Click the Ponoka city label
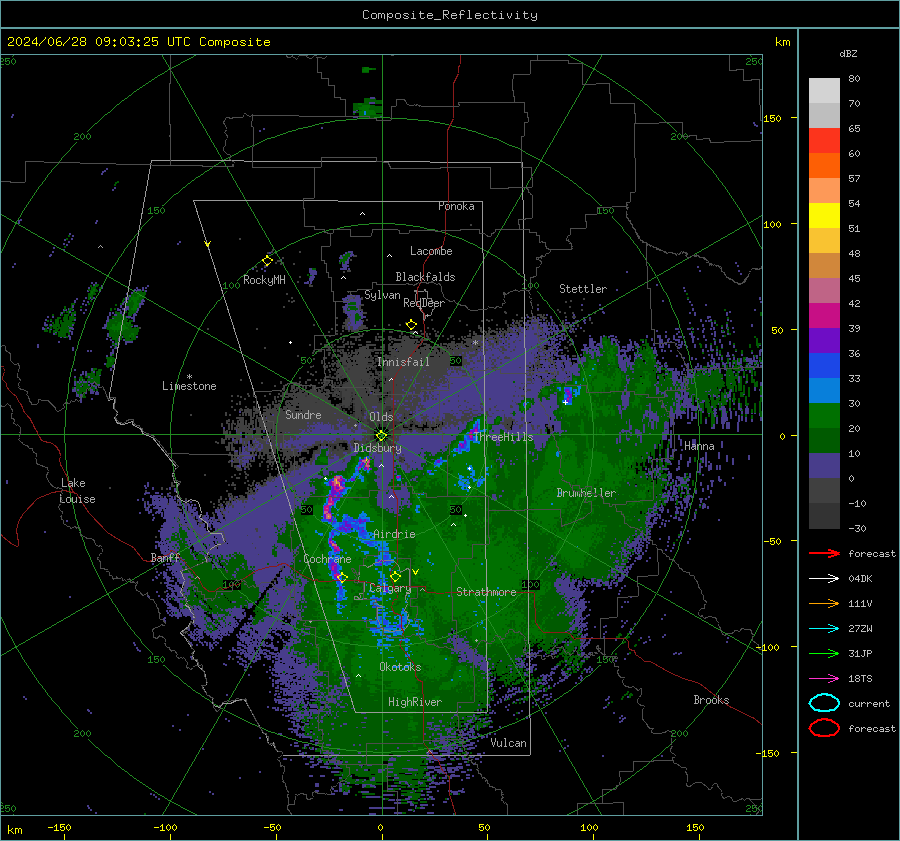900x841 pixels. [x=456, y=206]
